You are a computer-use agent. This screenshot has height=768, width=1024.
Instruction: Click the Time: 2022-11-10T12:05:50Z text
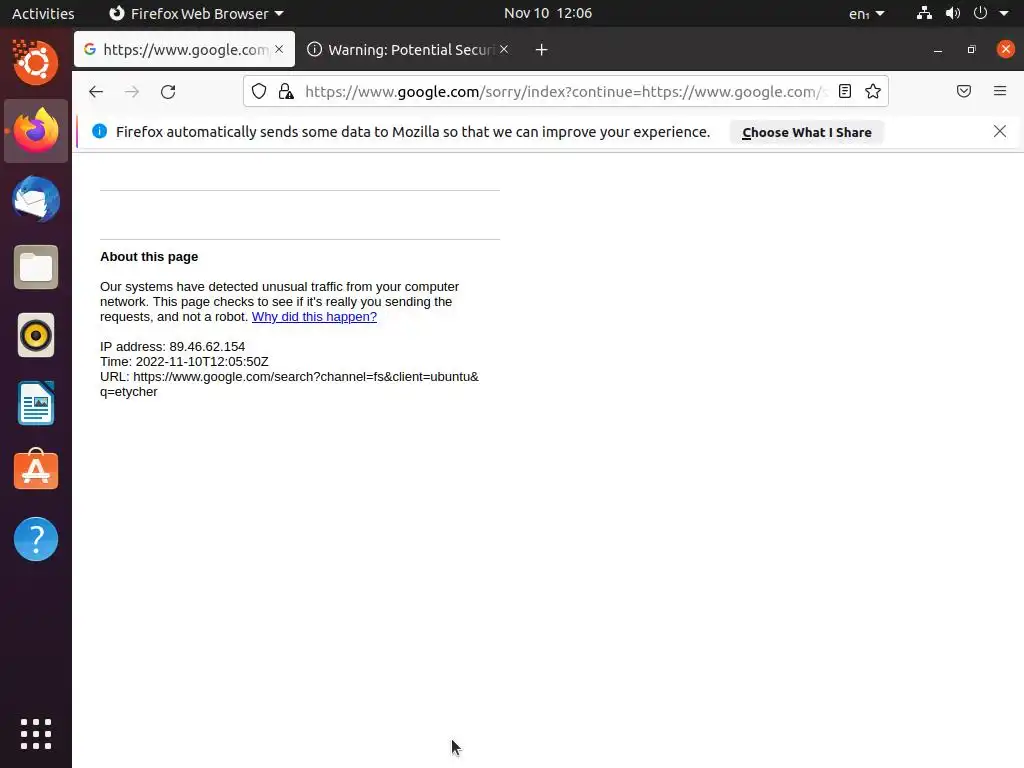184,362
